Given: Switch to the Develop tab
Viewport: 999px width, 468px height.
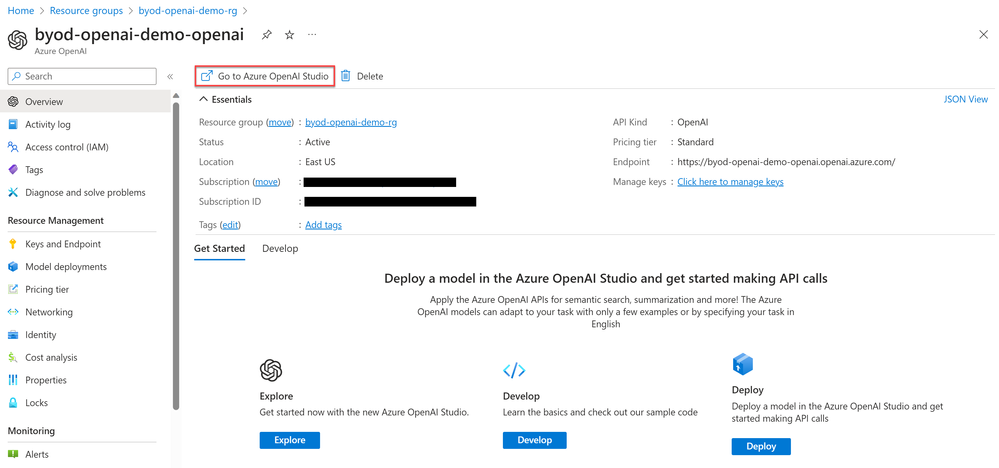Looking at the screenshot, I should (280, 248).
